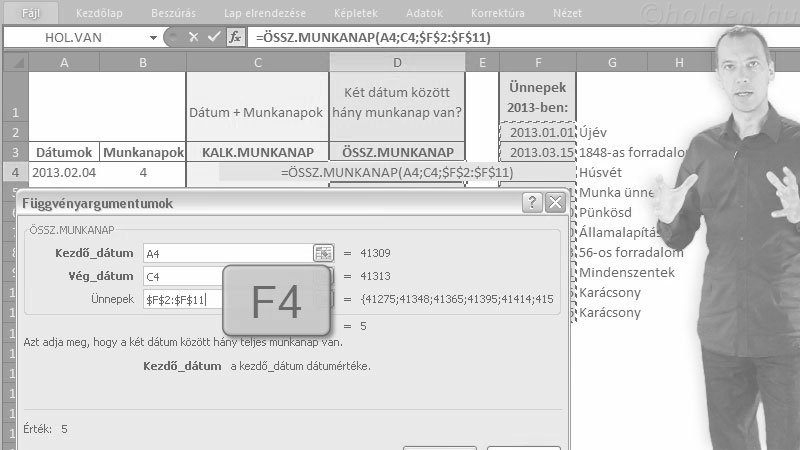Image resolution: width=800 pixels, height=450 pixels.
Task: Click the collapse-dialog icon beside Kezdő_dátum
Action: pos(323,253)
